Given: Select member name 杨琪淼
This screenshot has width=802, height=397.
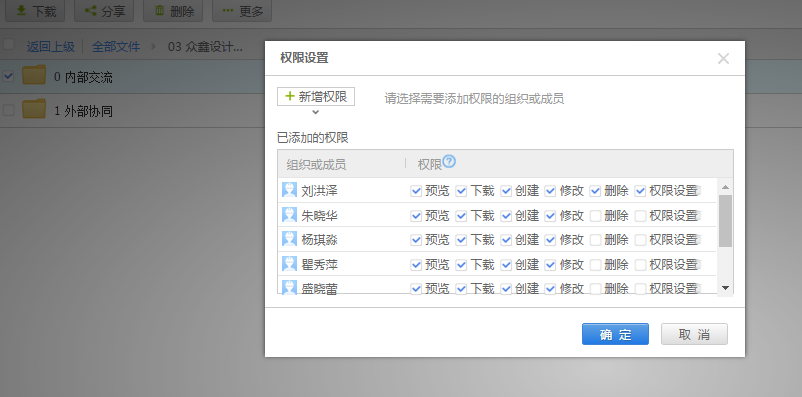Looking at the screenshot, I should 320,240.
